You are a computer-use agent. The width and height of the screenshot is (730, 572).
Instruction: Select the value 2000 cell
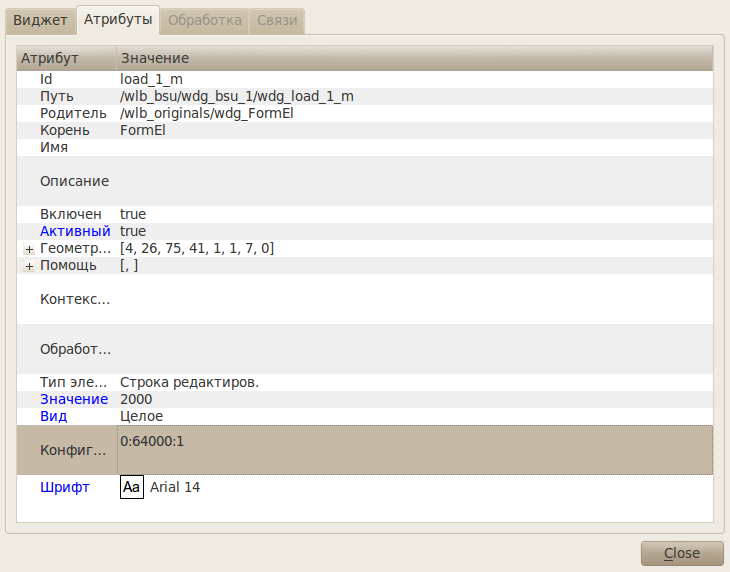tap(137, 399)
